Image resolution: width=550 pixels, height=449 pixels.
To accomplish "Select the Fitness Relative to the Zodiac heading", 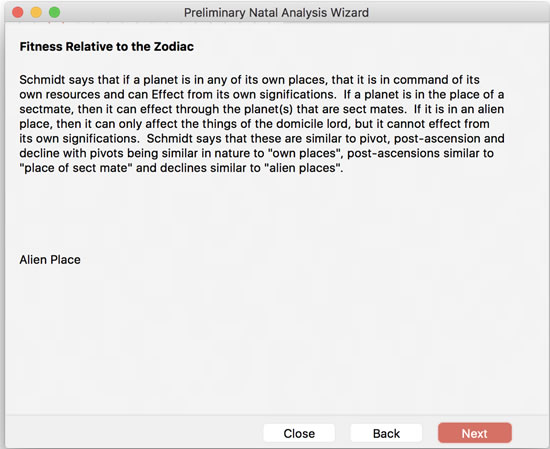I will 107,46.
